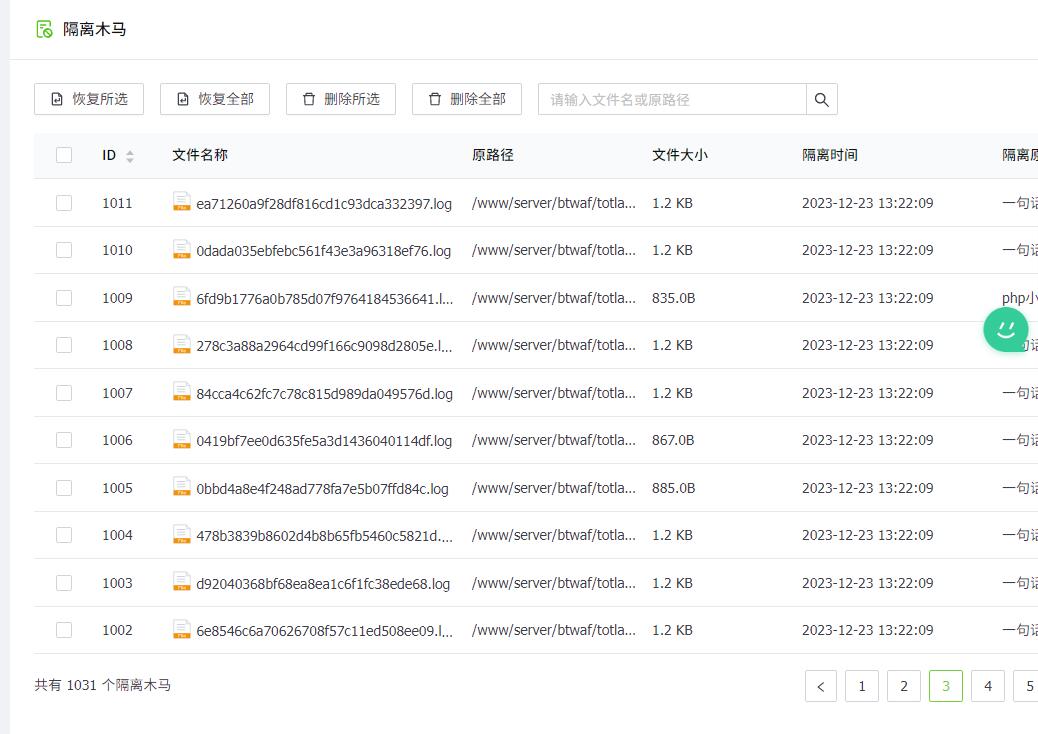Check the box for row ID 1009
1038x734 pixels.
64,298
